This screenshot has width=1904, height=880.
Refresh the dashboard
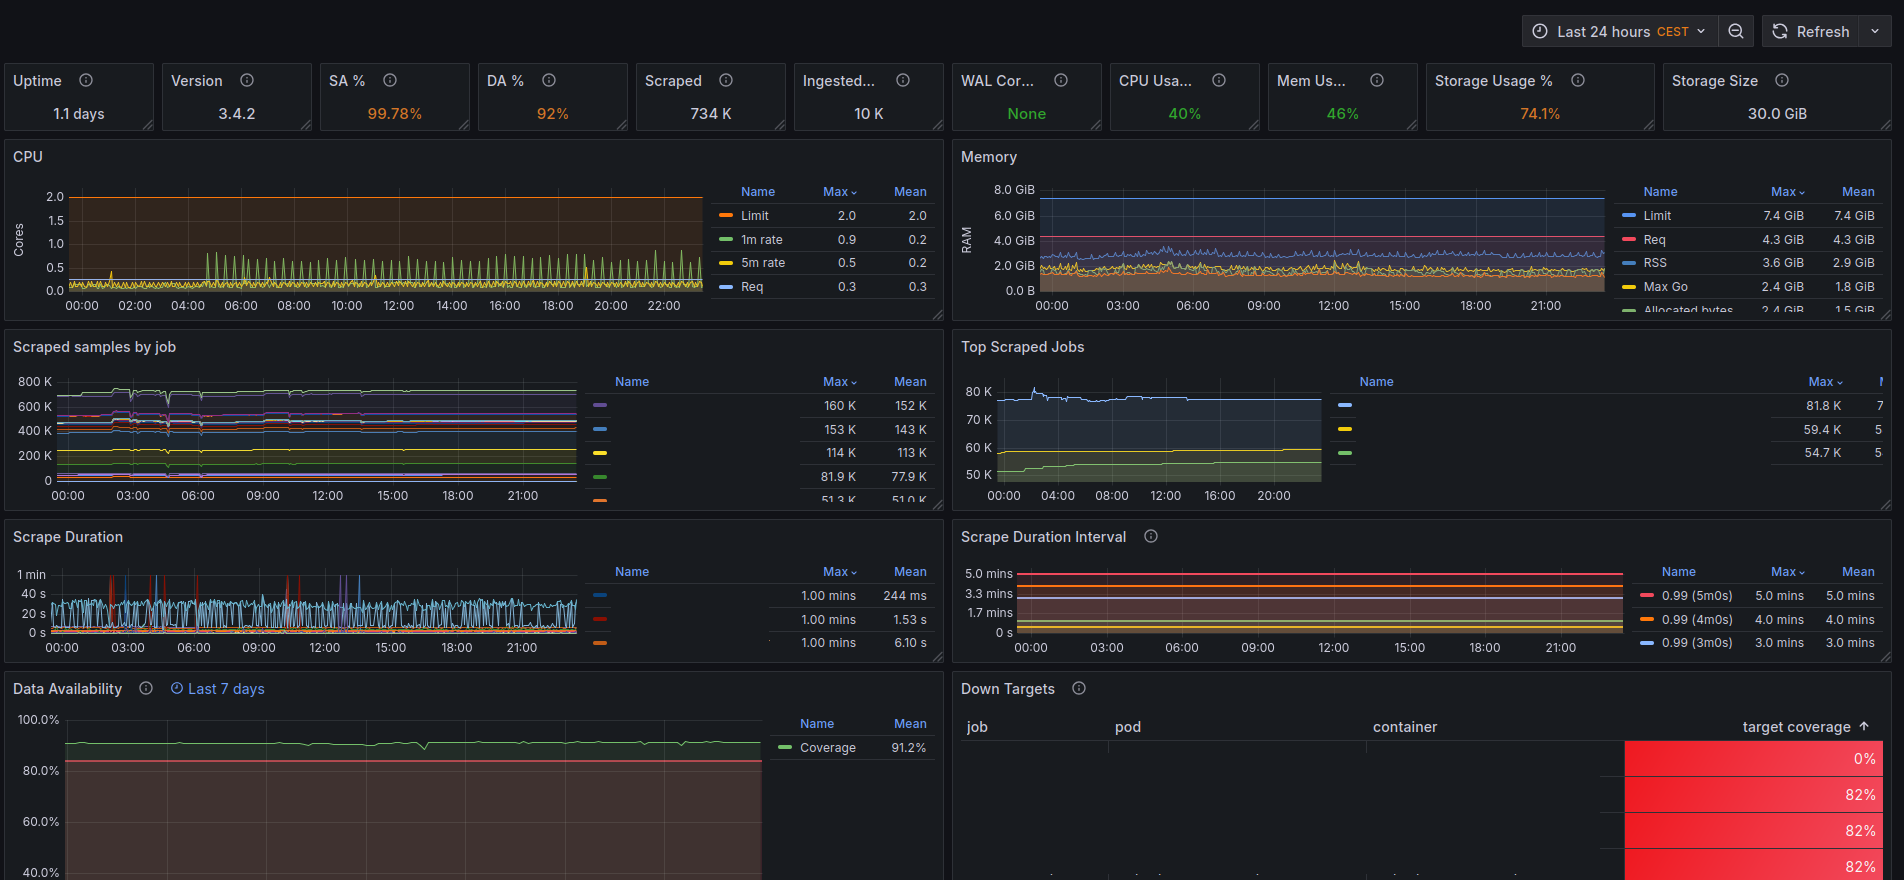(x=1811, y=31)
